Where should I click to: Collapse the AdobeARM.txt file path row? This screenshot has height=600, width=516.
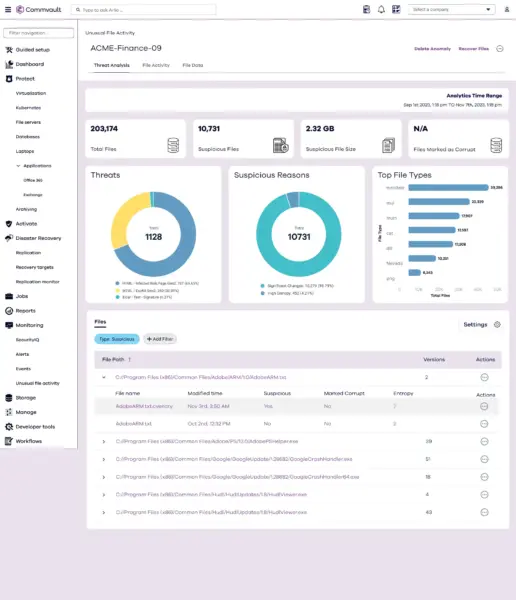[x=104, y=377]
